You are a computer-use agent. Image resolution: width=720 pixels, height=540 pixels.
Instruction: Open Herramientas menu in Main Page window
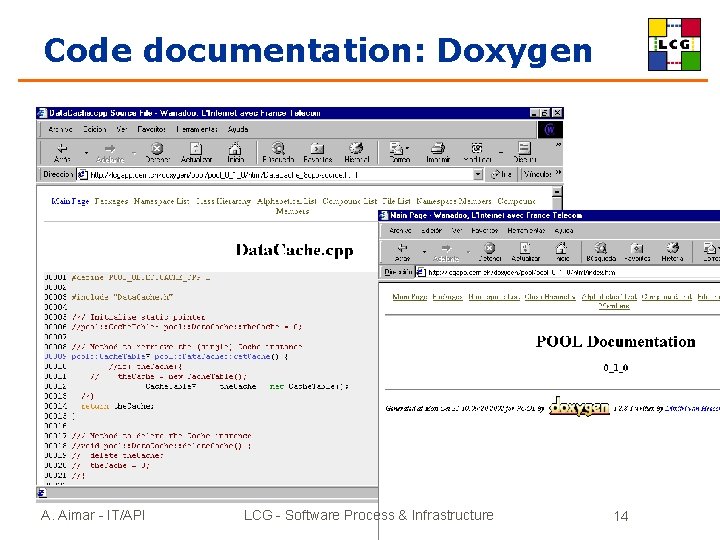[x=526, y=231]
